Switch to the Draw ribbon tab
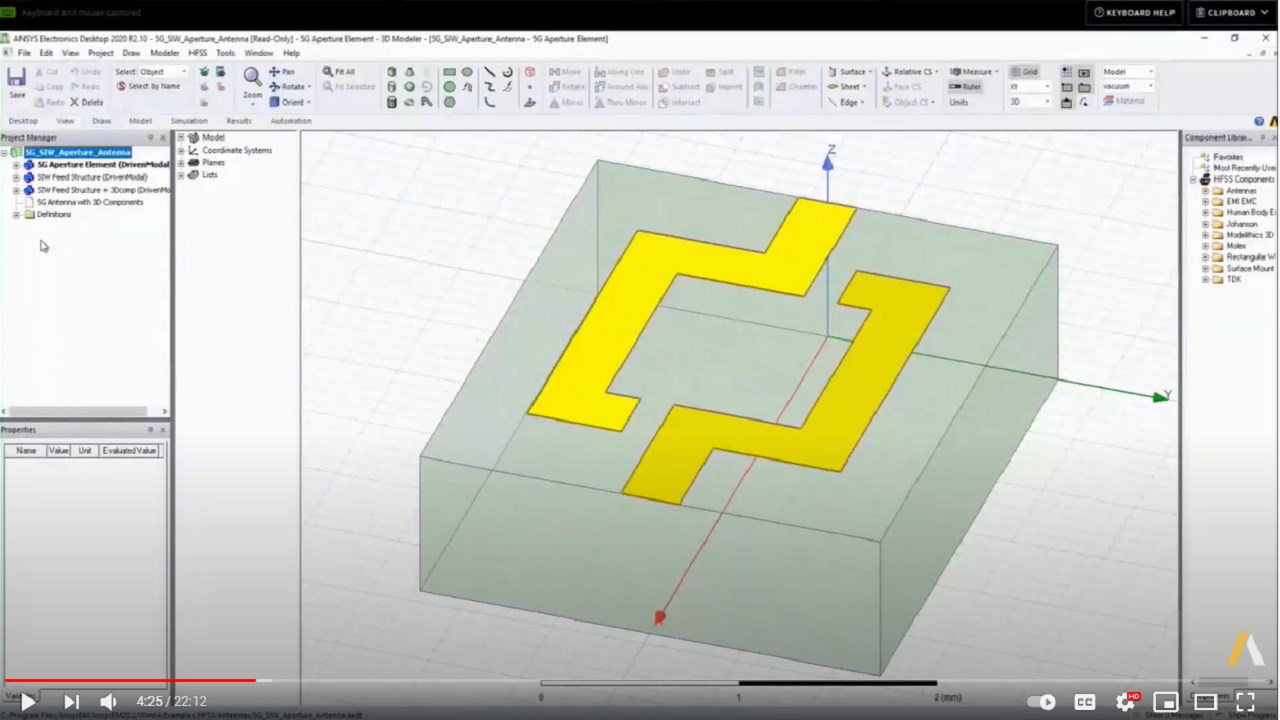 click(101, 121)
